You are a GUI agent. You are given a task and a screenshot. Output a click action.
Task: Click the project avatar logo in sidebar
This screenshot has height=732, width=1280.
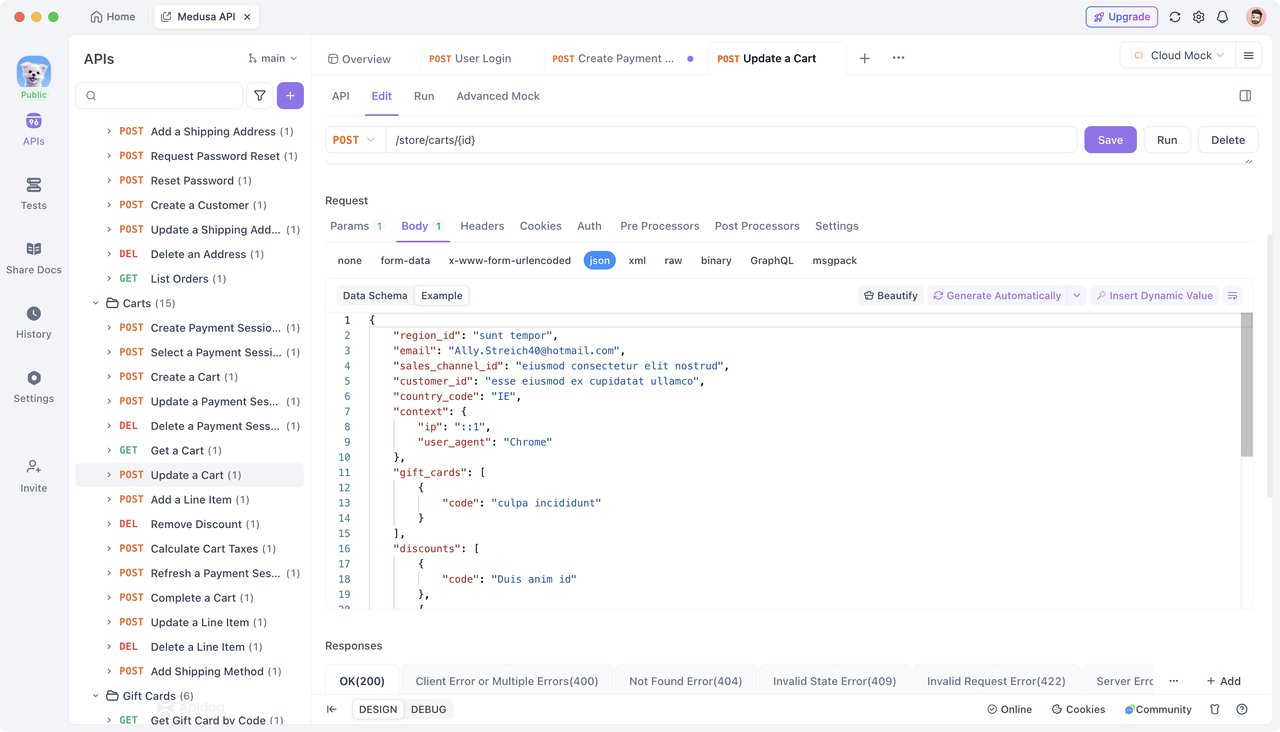33,72
